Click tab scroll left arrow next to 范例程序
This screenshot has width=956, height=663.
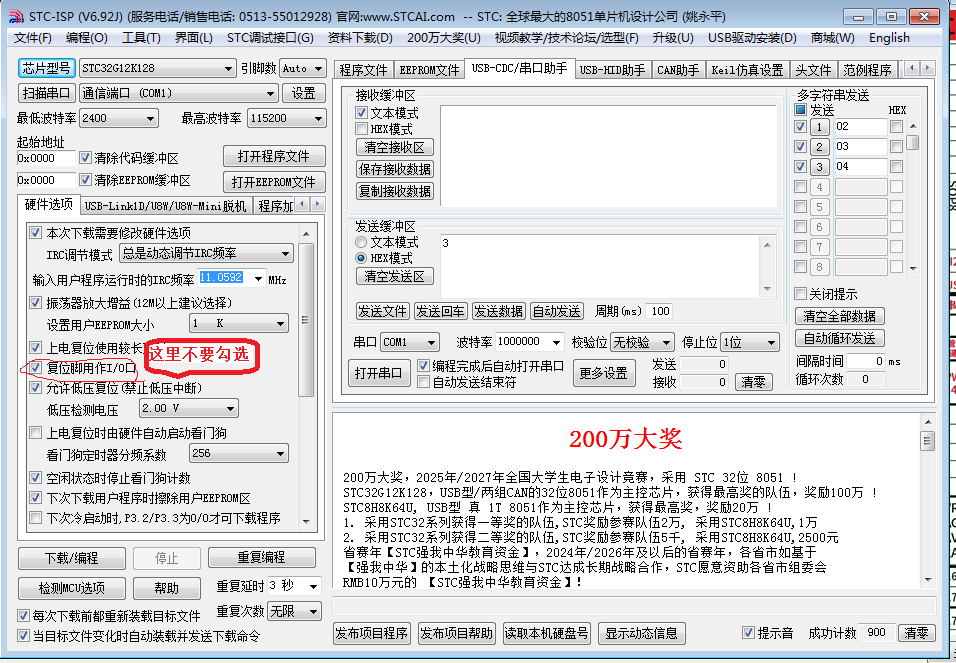coord(912,68)
